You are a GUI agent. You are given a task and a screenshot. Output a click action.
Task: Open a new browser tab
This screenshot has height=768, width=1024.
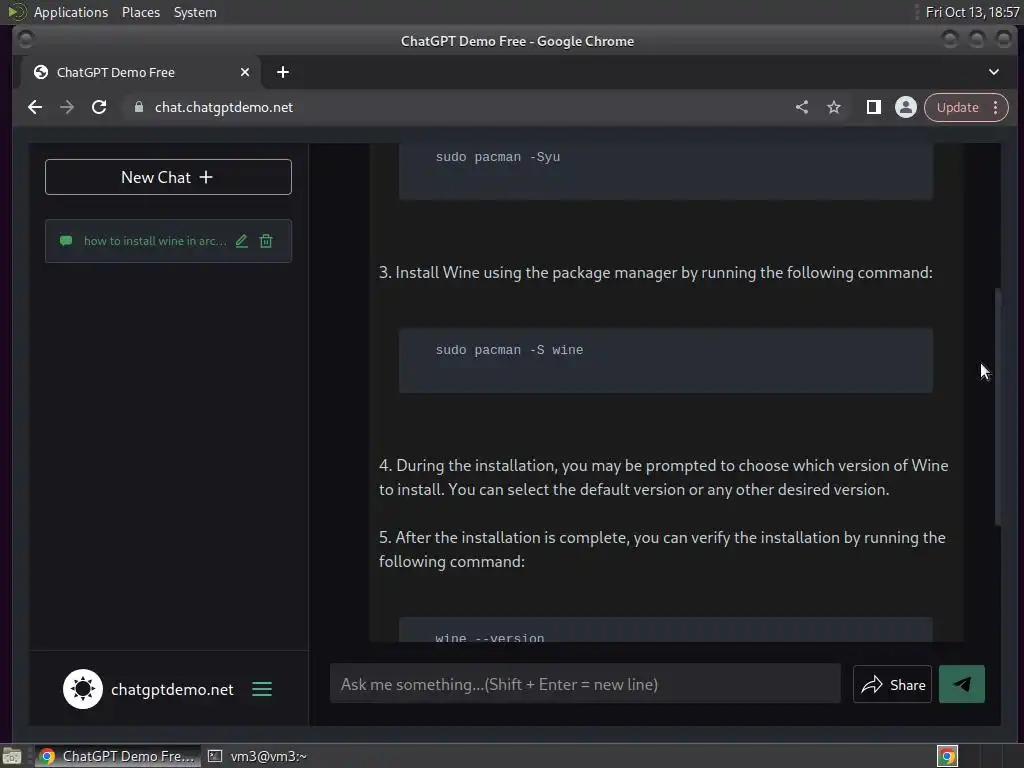[283, 72]
